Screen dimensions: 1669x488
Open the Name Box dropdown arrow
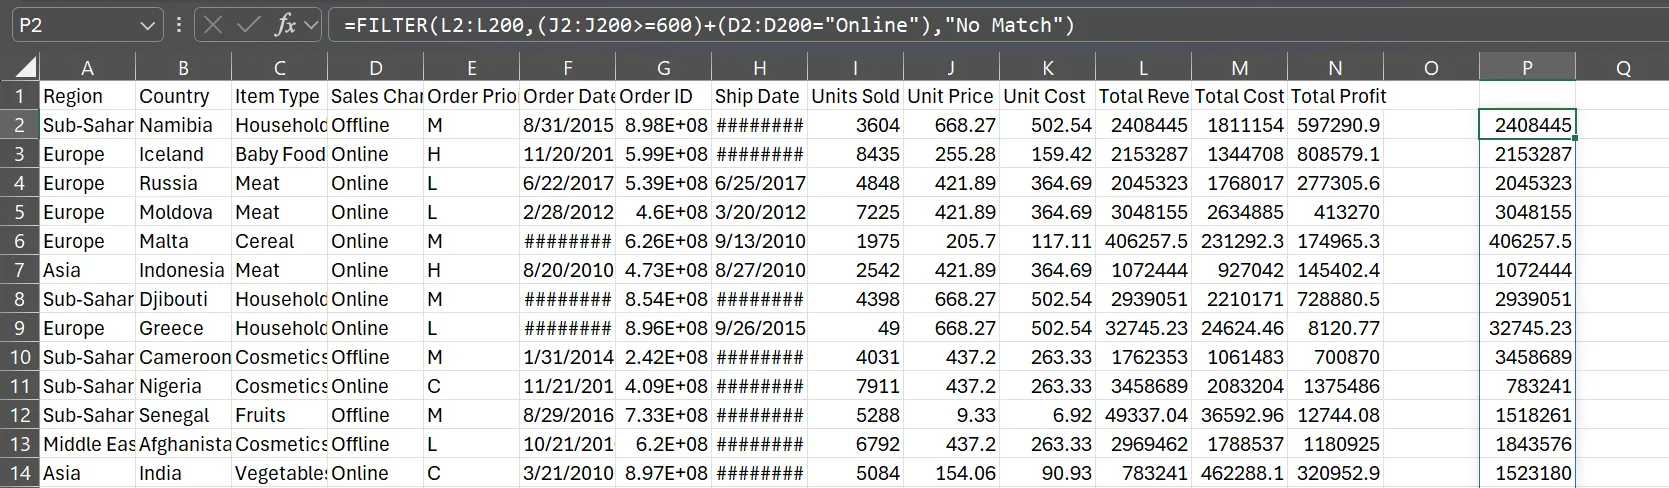point(147,25)
